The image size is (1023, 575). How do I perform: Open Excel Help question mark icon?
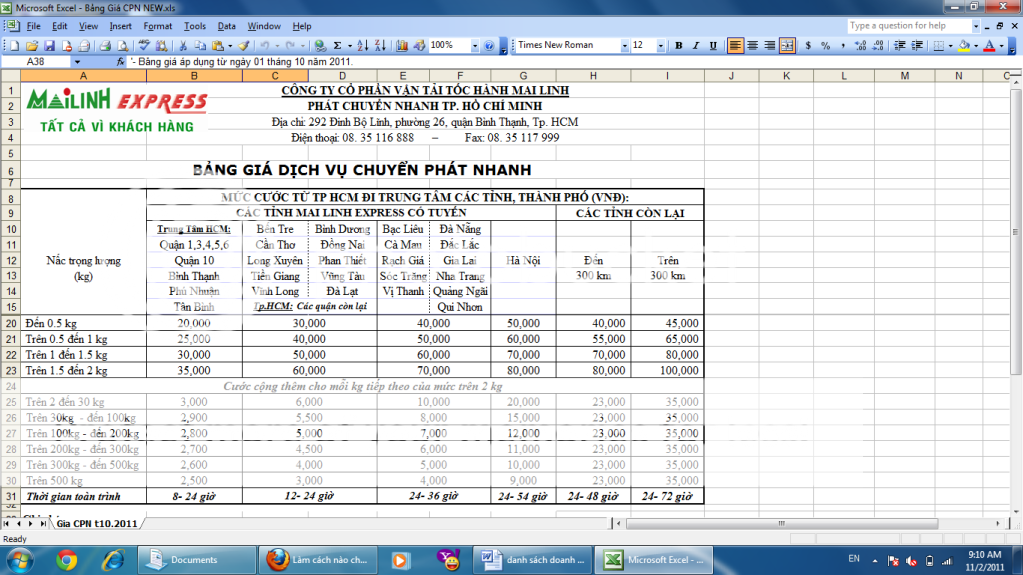tap(489, 46)
